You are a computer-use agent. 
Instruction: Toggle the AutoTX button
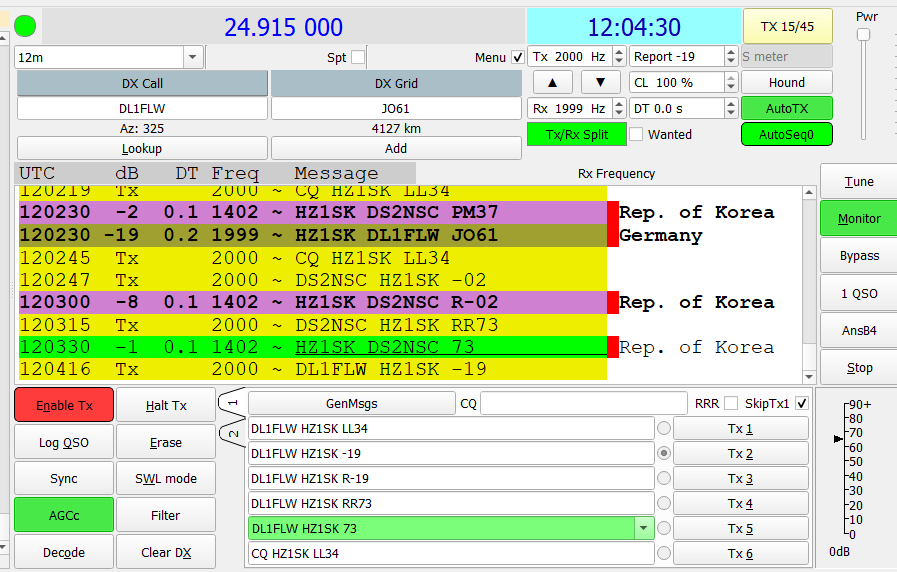(x=787, y=108)
